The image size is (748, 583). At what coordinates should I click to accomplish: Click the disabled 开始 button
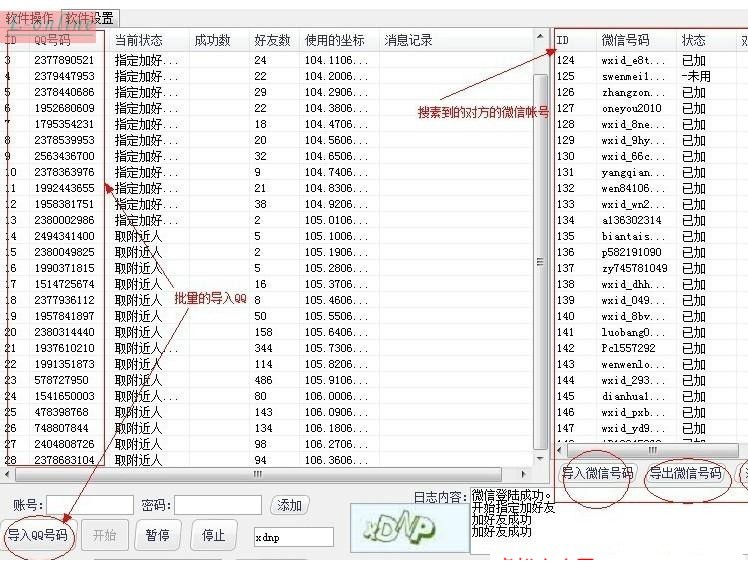coord(104,535)
